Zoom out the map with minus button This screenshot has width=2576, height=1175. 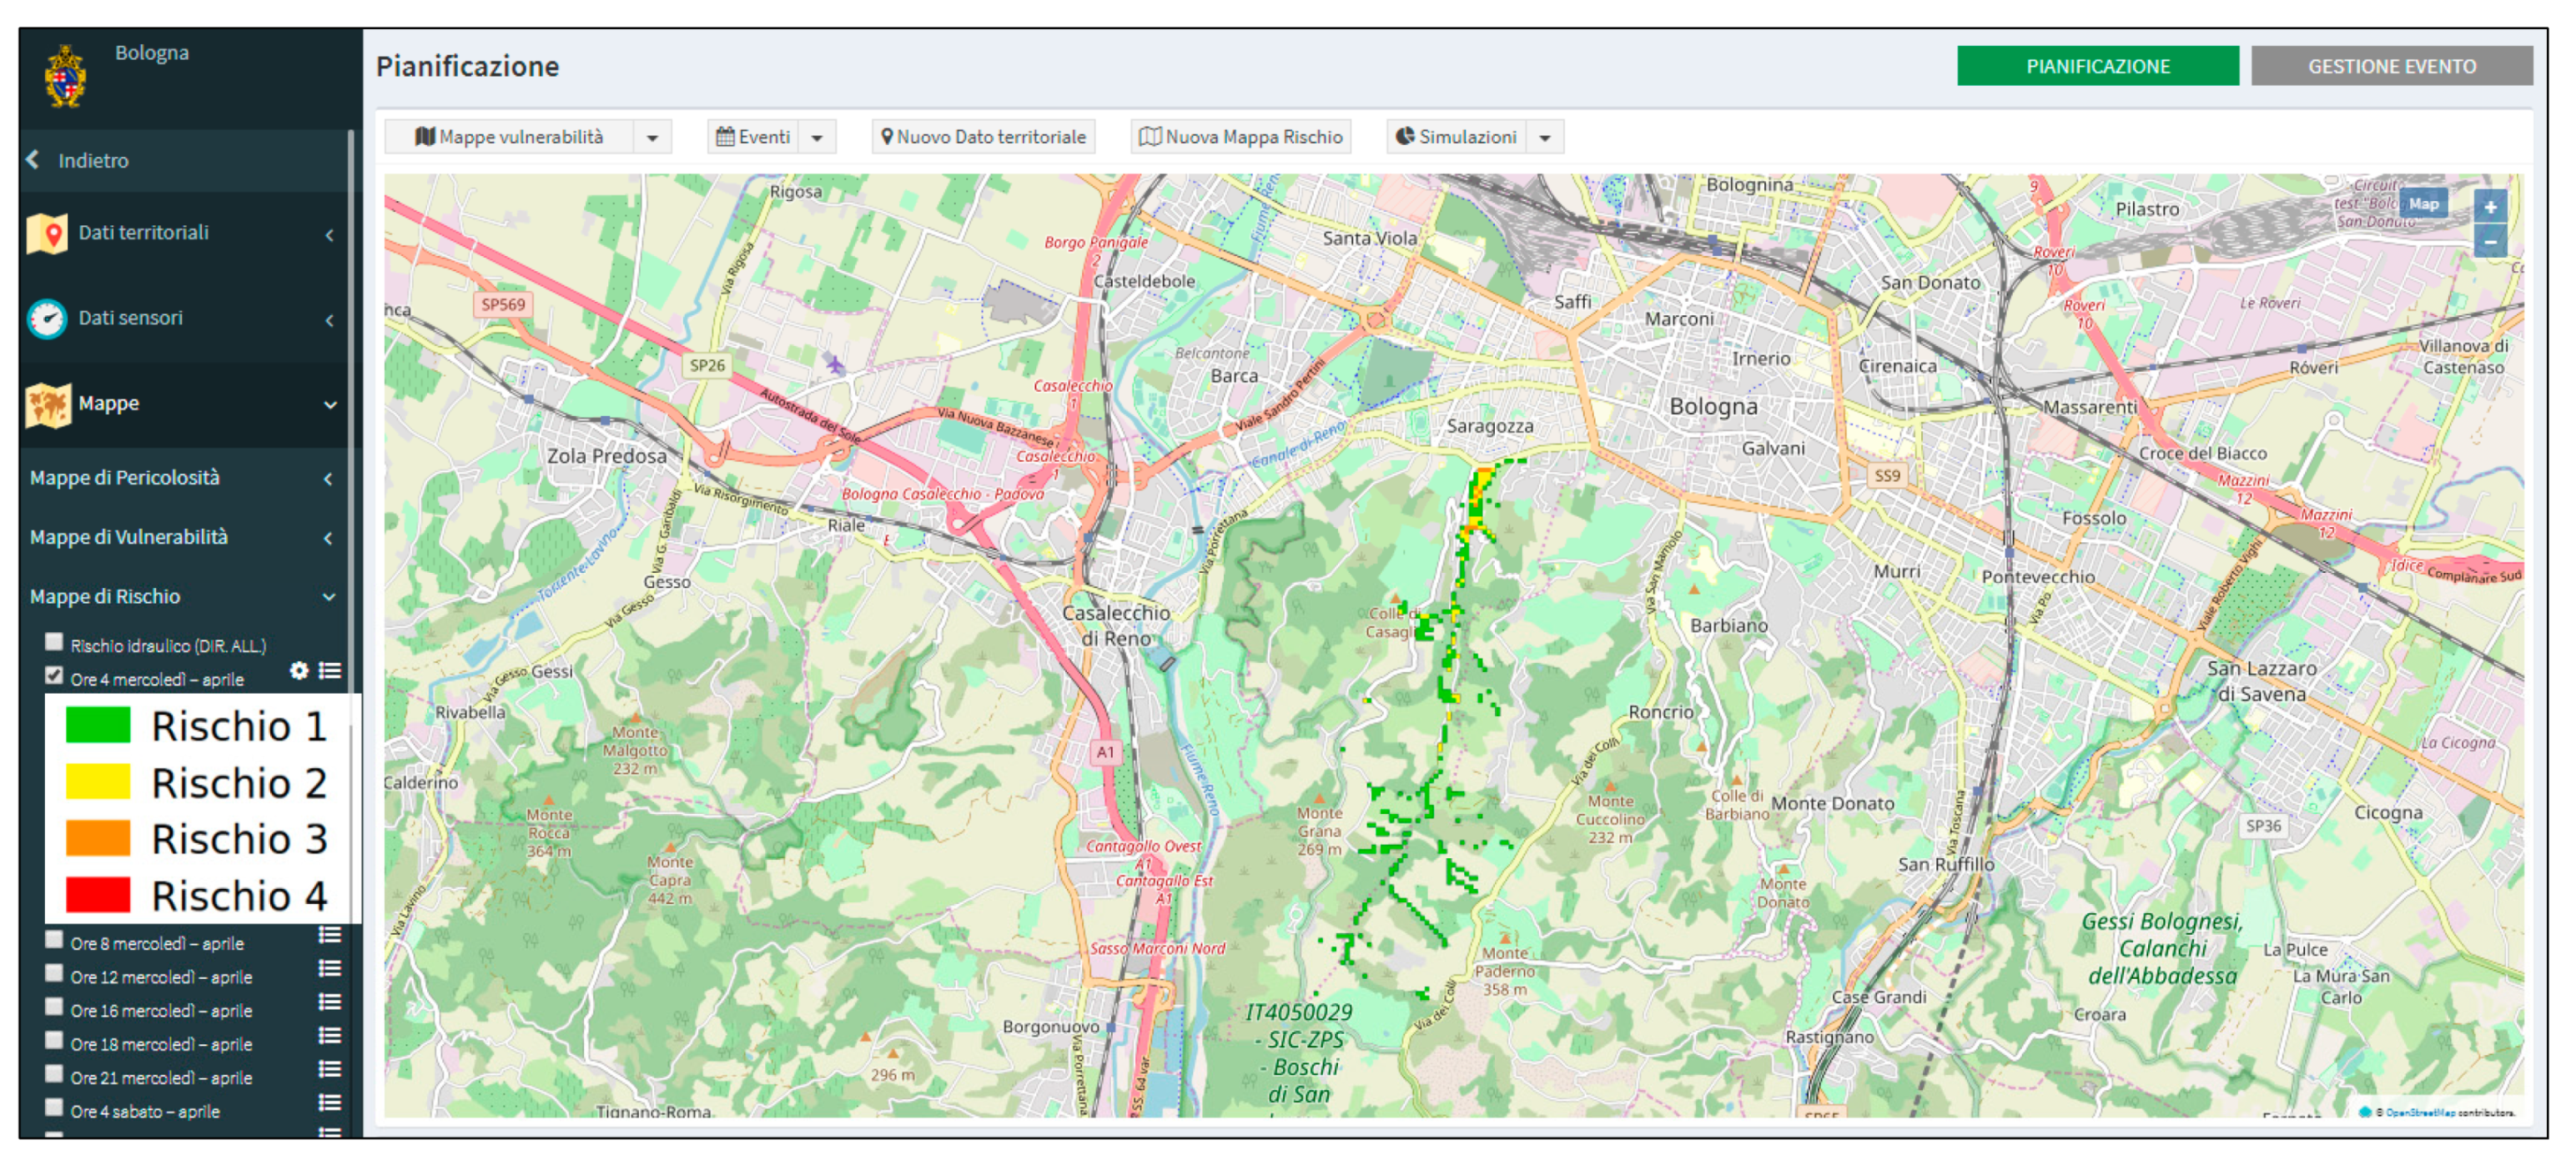tap(2489, 242)
